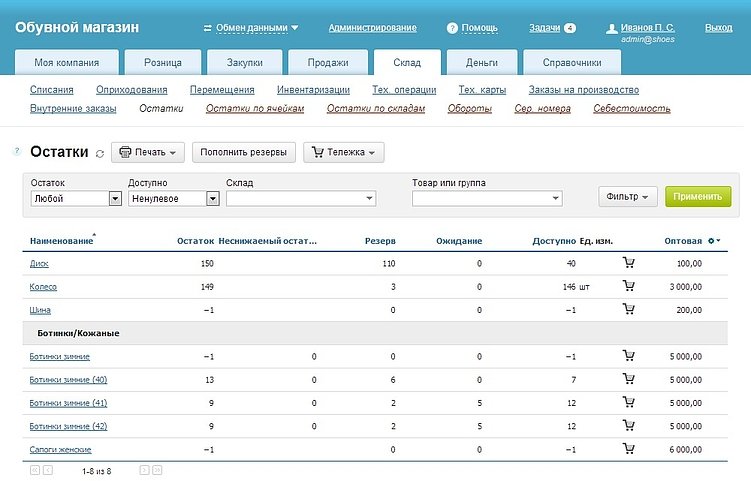Switch to the Справочники tab
The height and width of the screenshot is (481, 751).
coord(571,63)
